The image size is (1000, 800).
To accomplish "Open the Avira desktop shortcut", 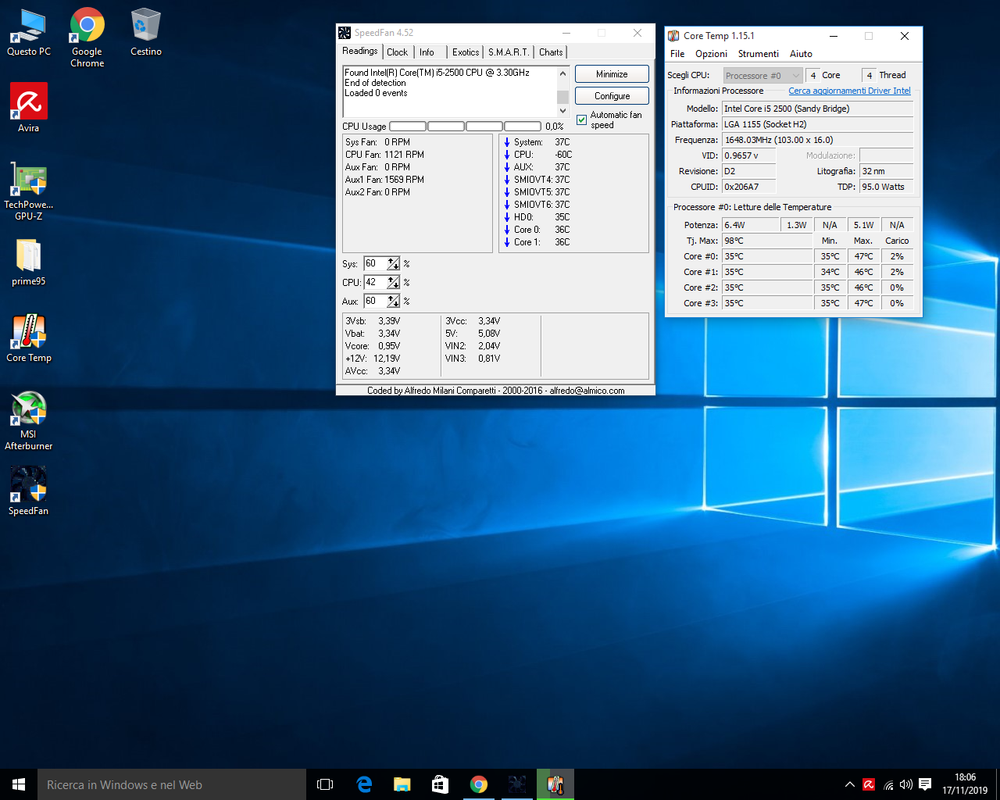I will (x=29, y=107).
